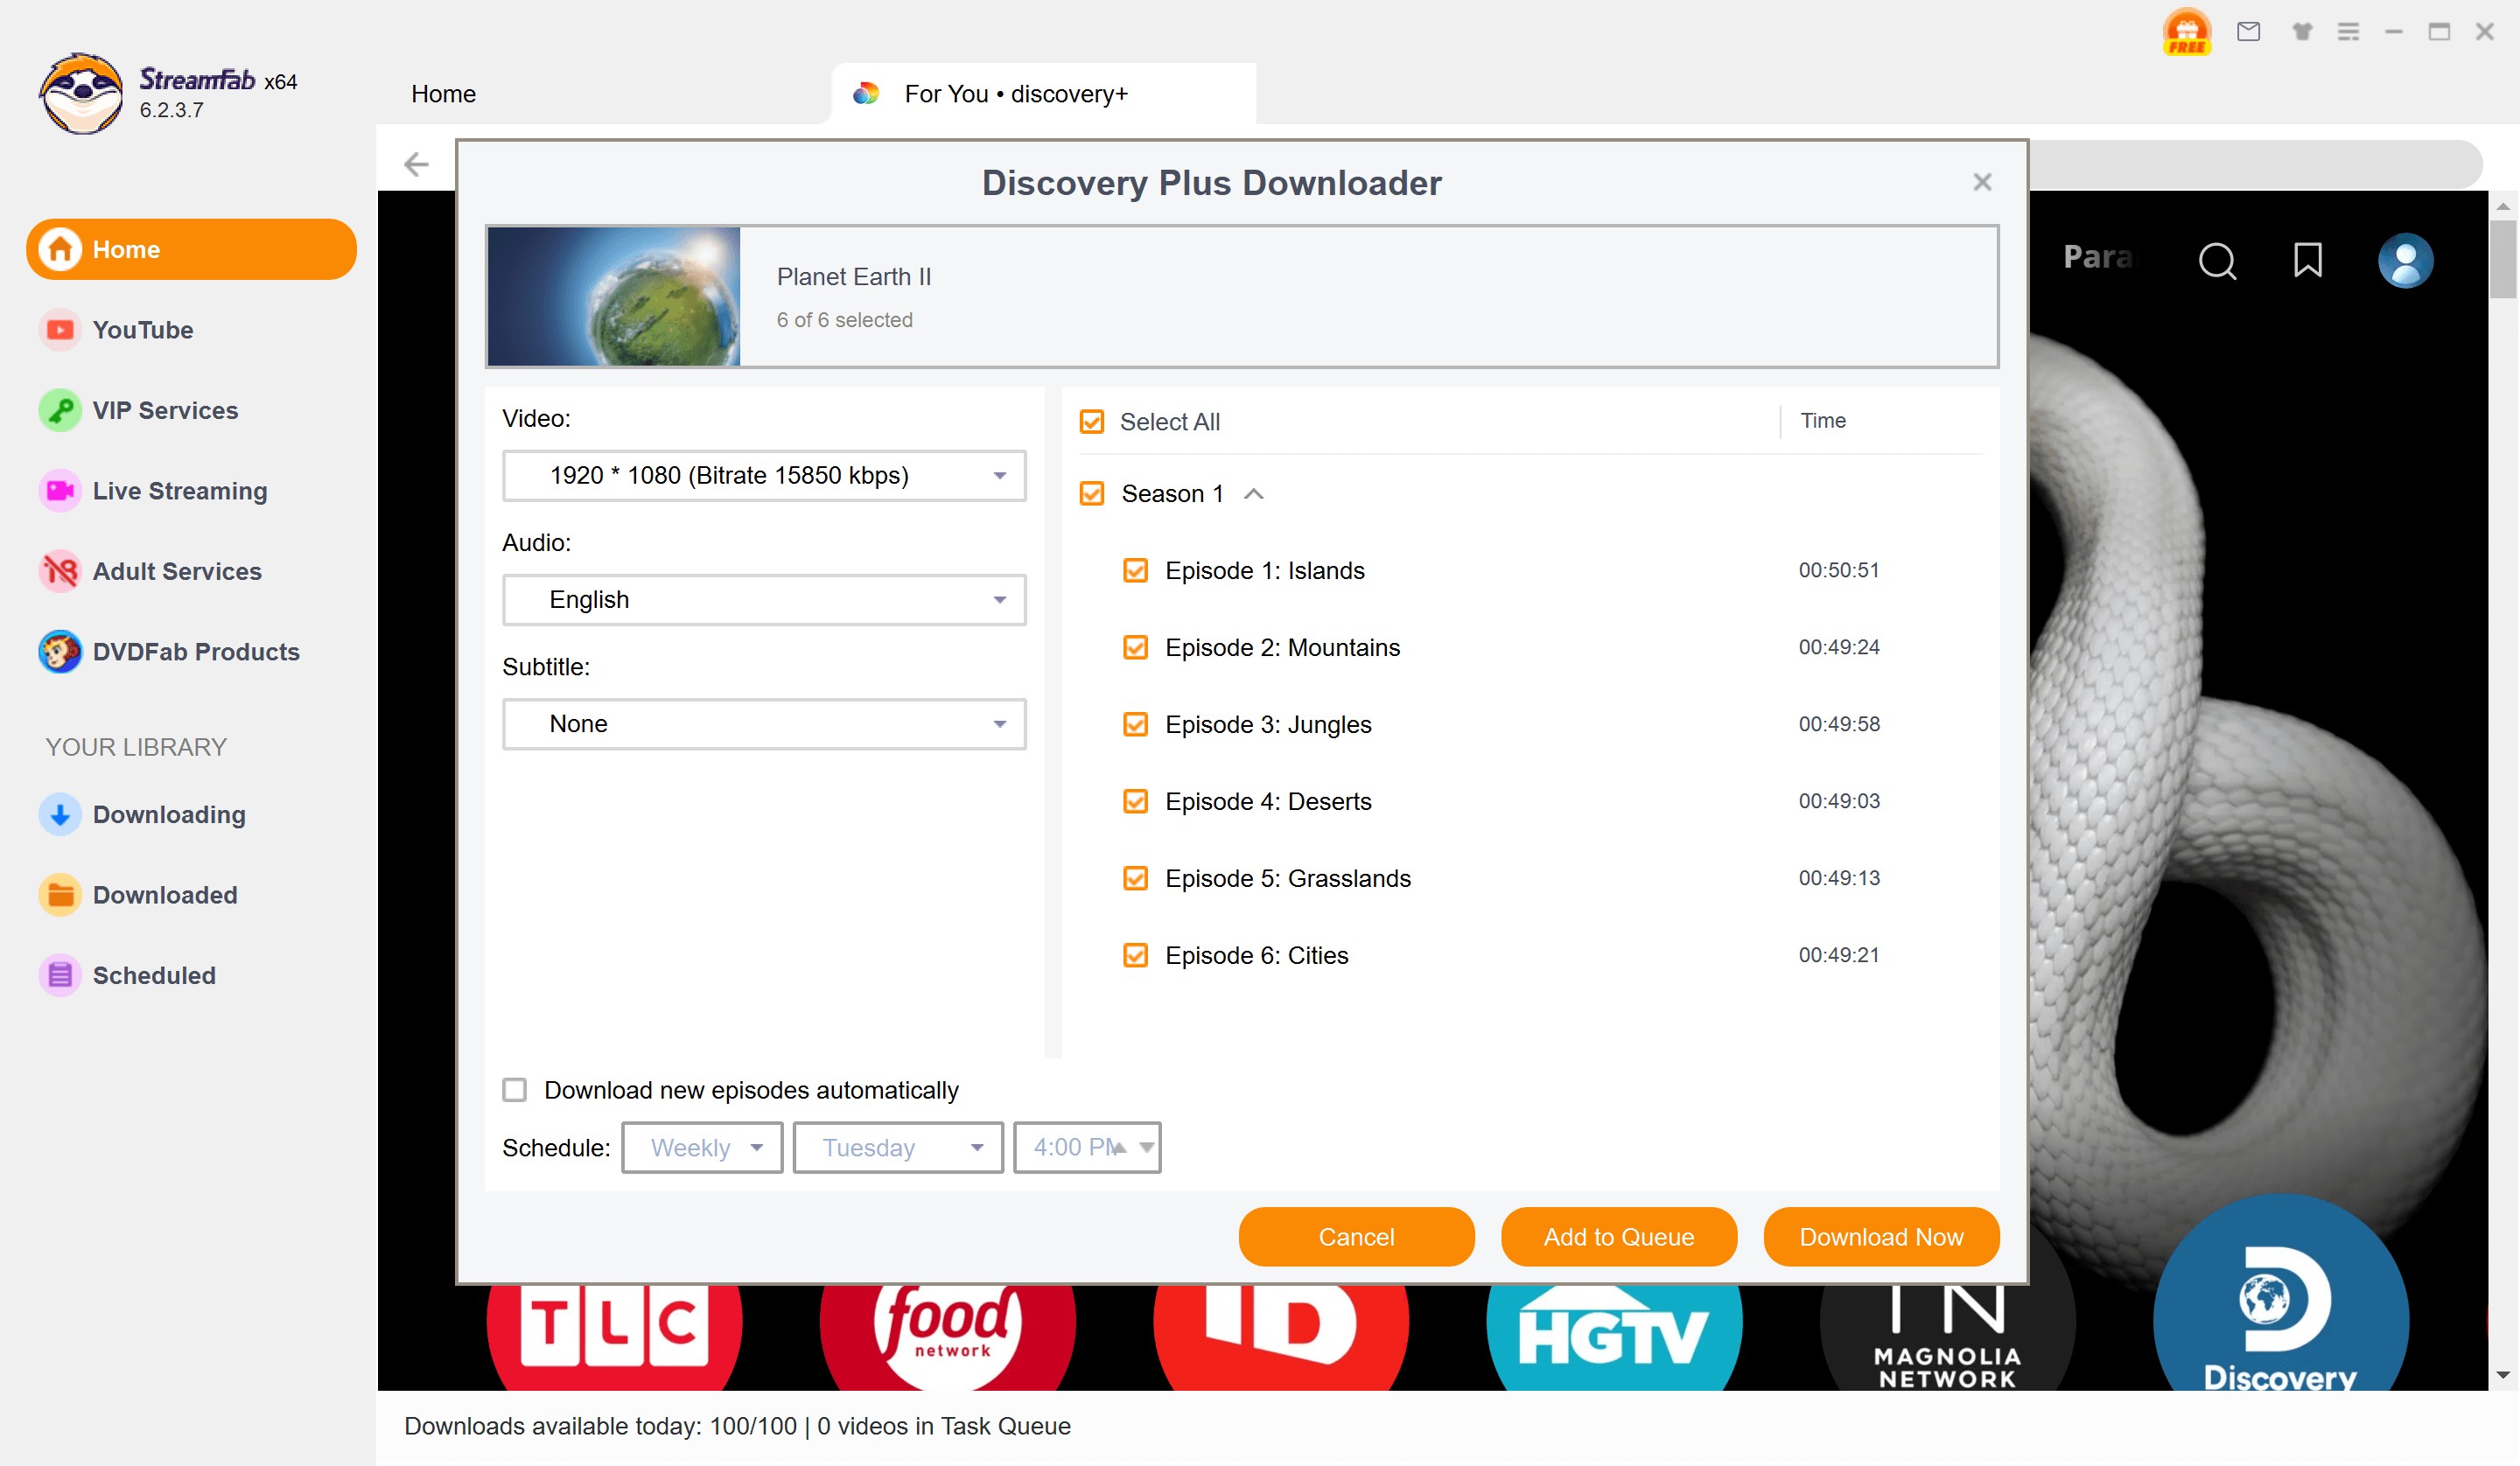Open the Live Streaming camera icon
This screenshot has height=1466, width=2520.
pos(60,491)
